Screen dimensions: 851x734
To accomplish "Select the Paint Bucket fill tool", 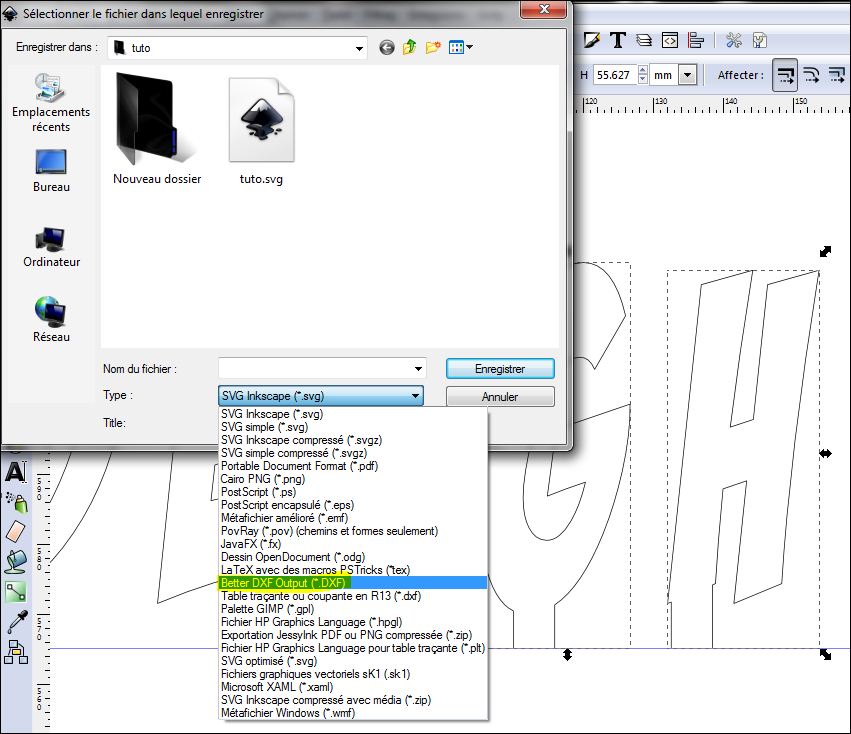I will pyautogui.click(x=16, y=562).
